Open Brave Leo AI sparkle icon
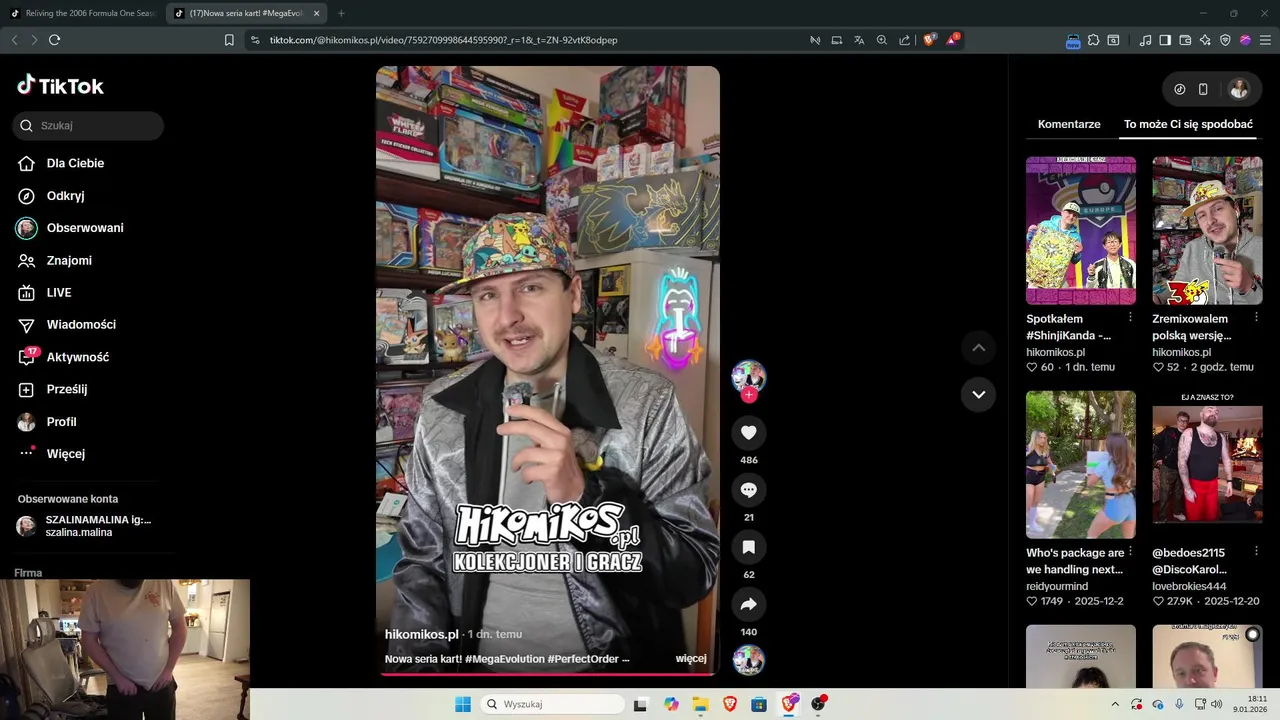This screenshot has width=1280, height=720. click(1205, 40)
